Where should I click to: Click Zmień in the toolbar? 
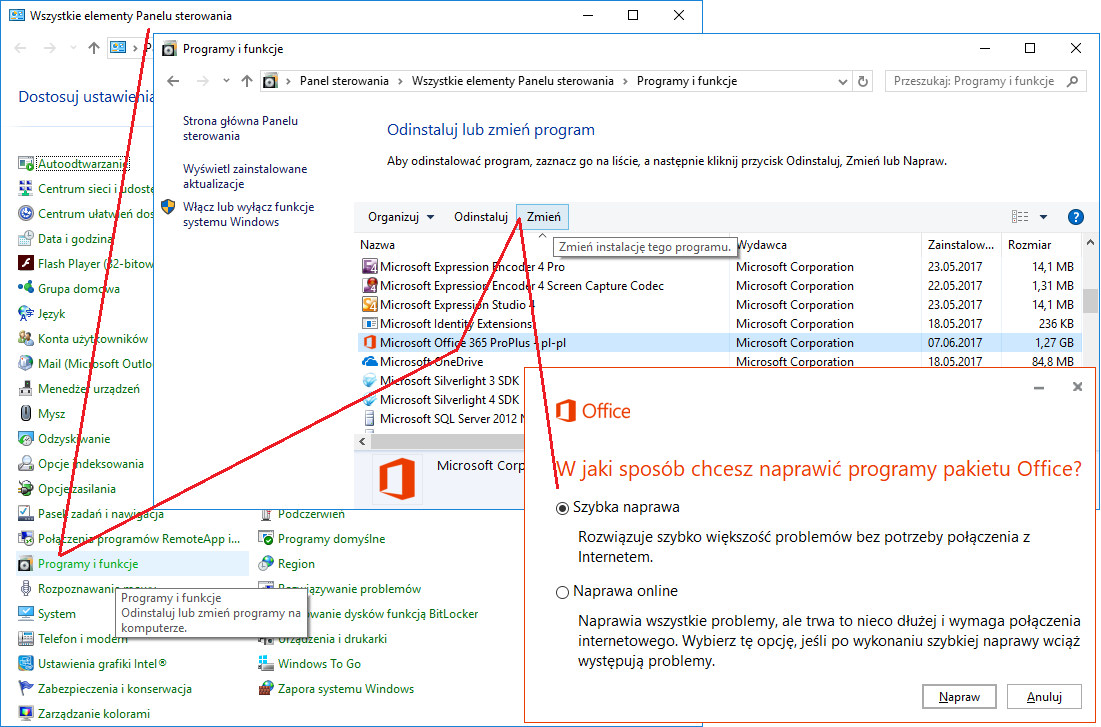[x=543, y=217]
